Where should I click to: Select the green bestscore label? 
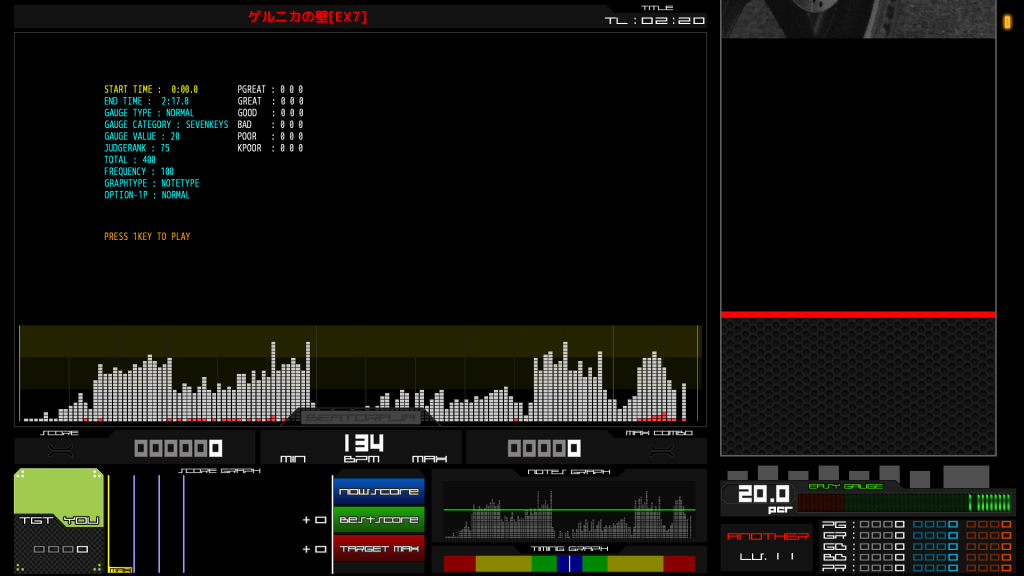[379, 519]
